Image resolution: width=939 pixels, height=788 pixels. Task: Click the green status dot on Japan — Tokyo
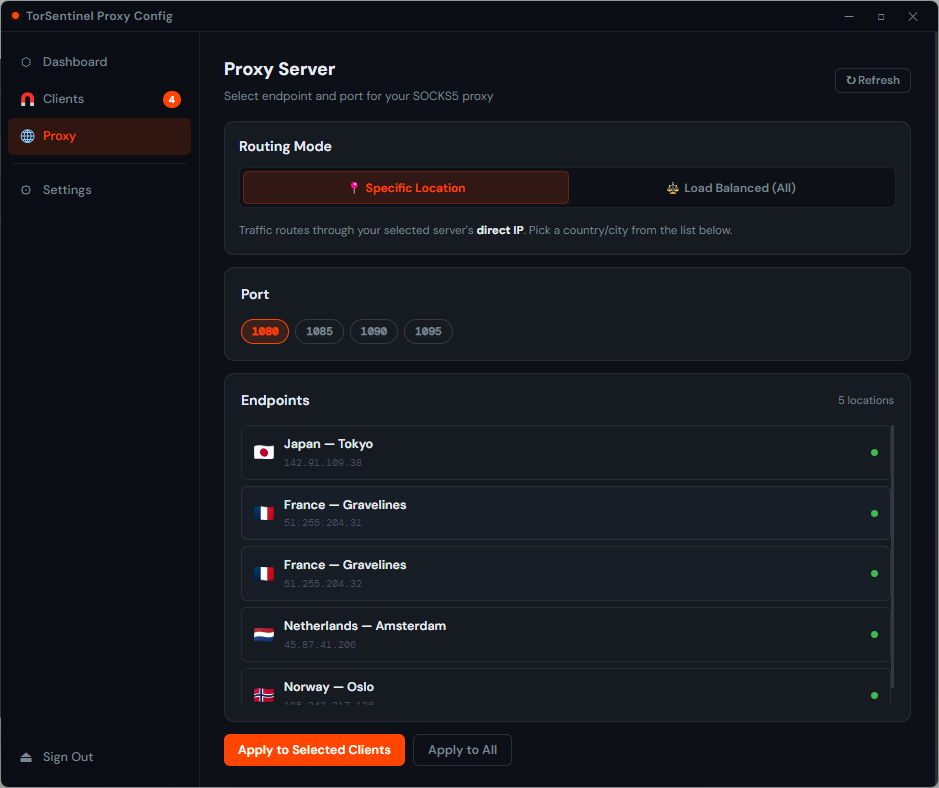tap(874, 452)
